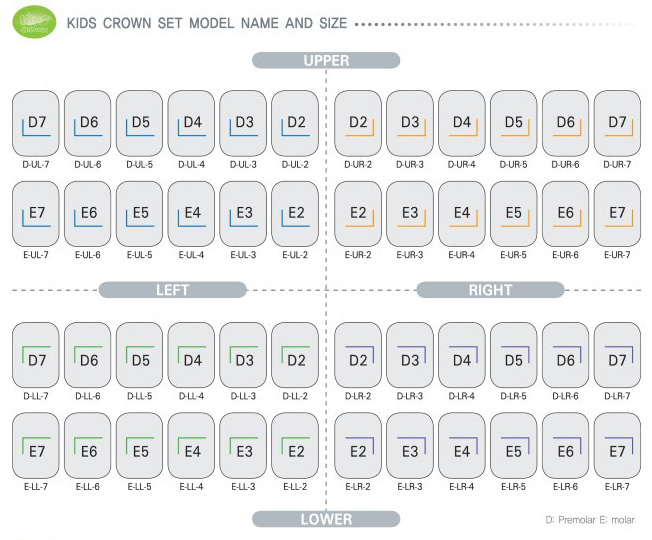652x540 pixels.
Task: Pick the E4 crown tile labeled E-UL-4
Action: 192,213
